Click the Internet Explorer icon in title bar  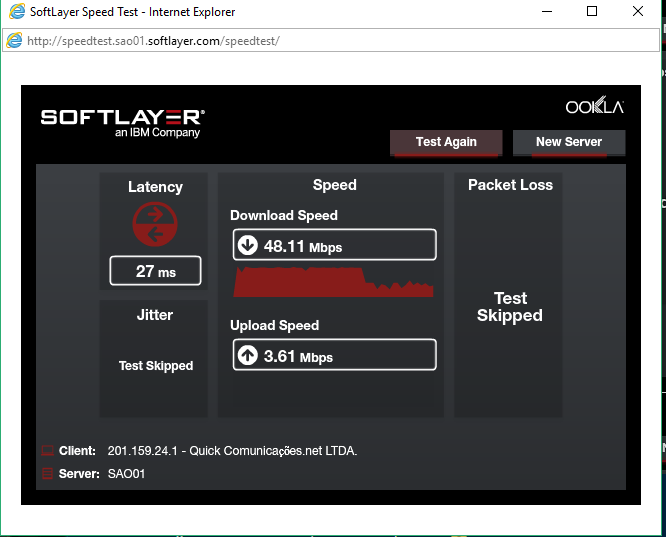(14, 12)
